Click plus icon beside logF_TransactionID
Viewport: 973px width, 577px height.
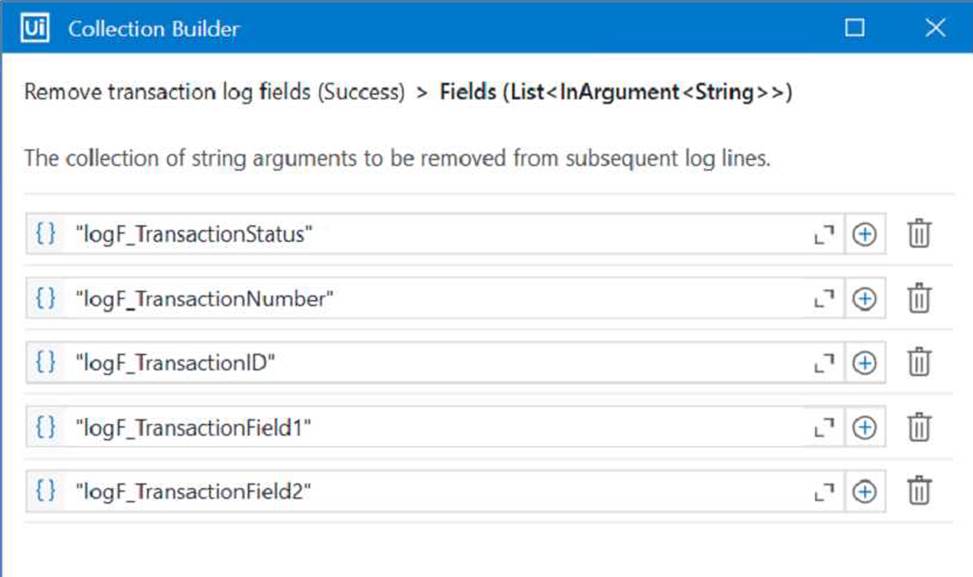coord(864,363)
